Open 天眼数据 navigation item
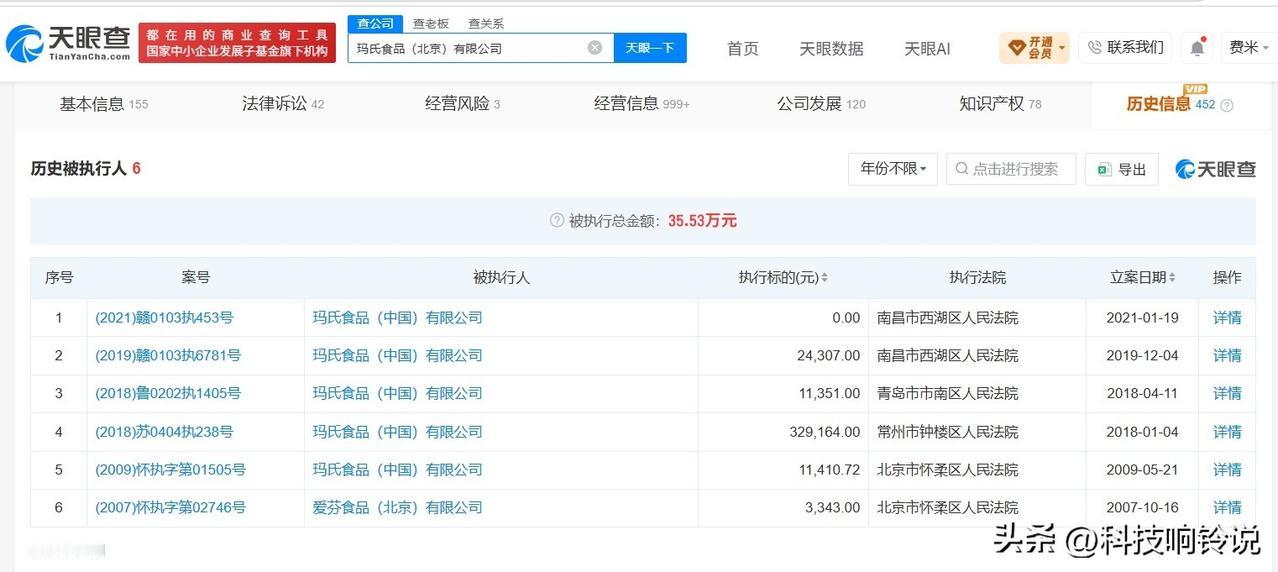Image resolution: width=1278 pixels, height=572 pixels. (x=831, y=48)
